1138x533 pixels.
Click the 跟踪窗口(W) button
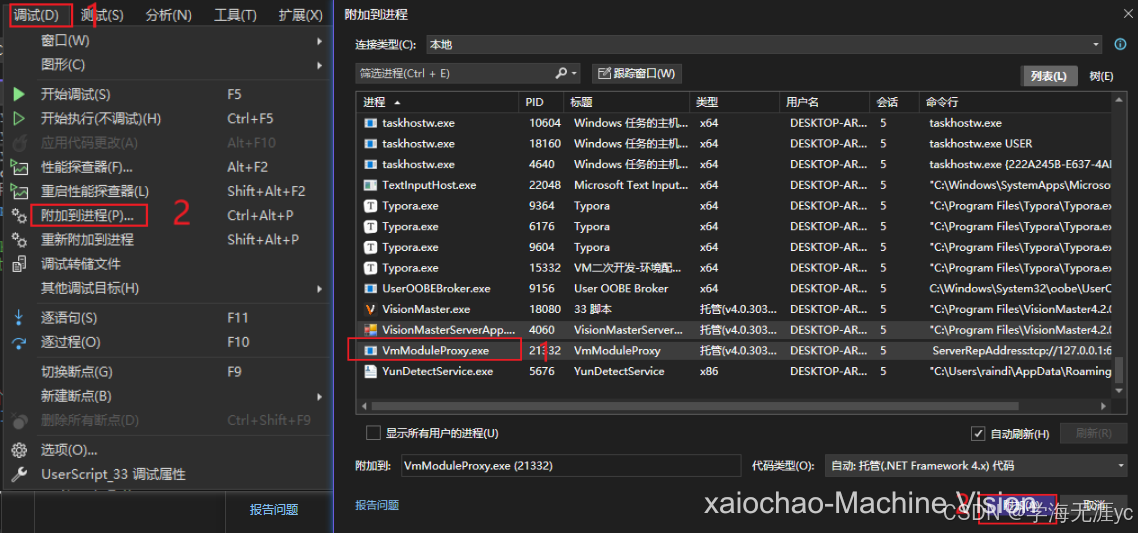(x=636, y=73)
